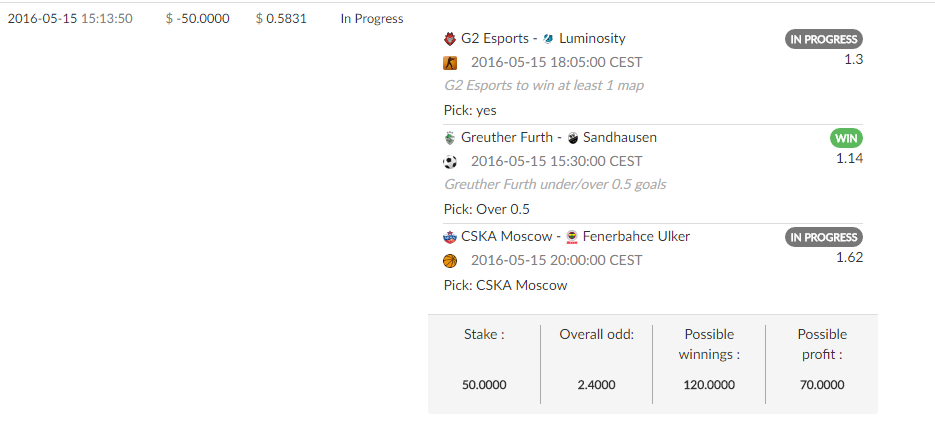Click the G2 Esports team logo
This screenshot has height=438, width=935.
pyautogui.click(x=450, y=39)
